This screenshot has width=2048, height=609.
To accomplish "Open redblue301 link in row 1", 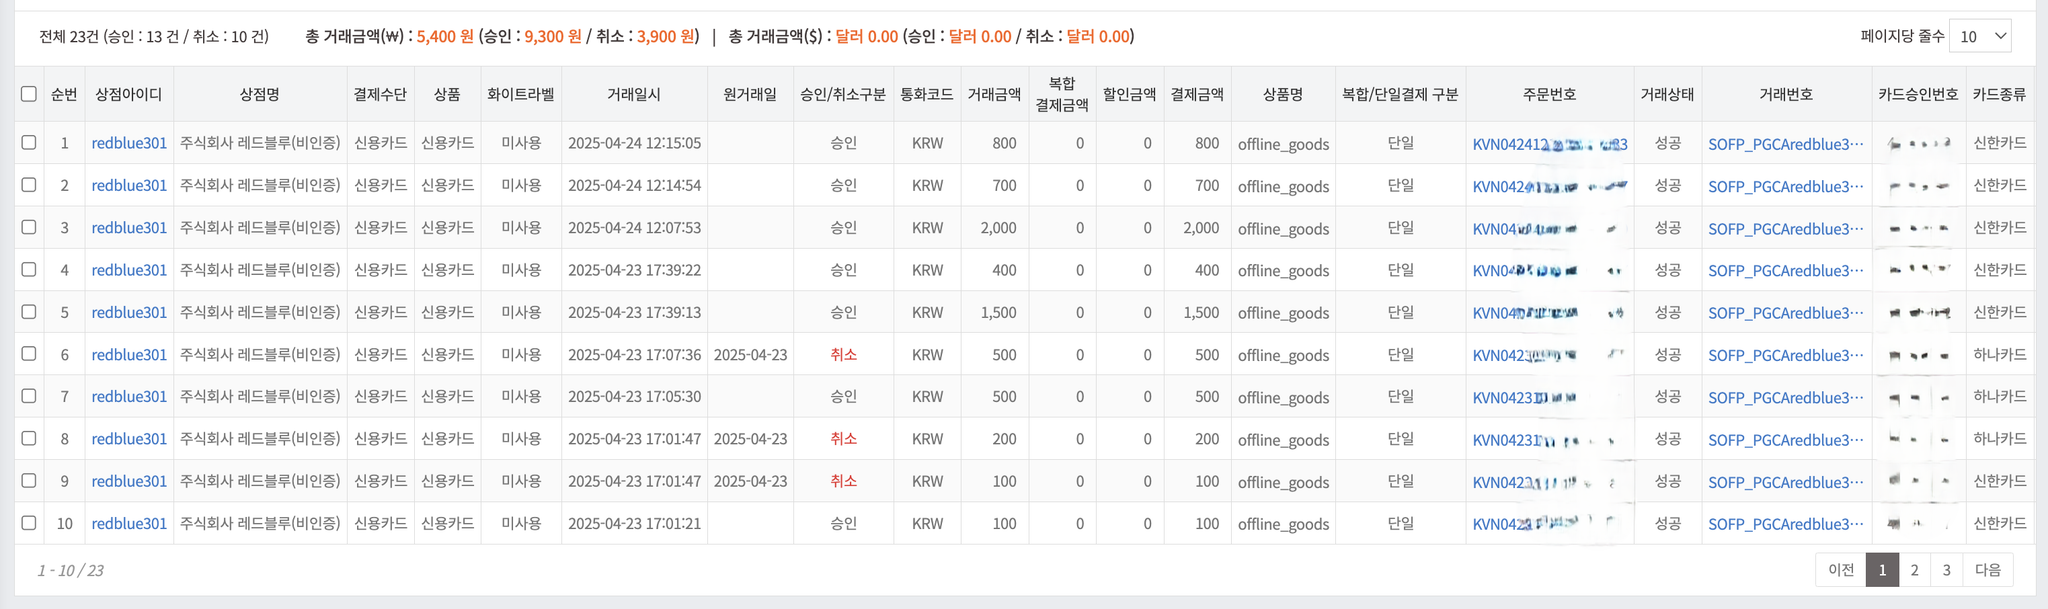I will point(129,143).
